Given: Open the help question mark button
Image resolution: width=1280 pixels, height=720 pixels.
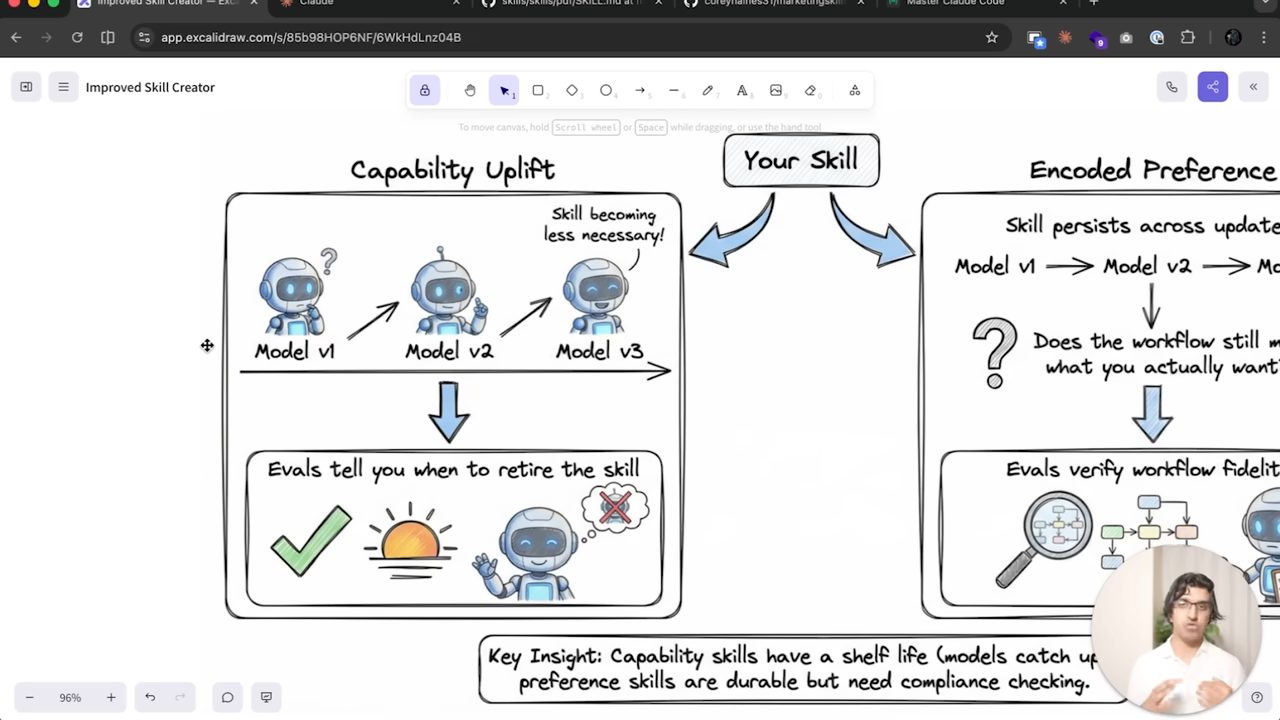Looking at the screenshot, I should 1257,697.
